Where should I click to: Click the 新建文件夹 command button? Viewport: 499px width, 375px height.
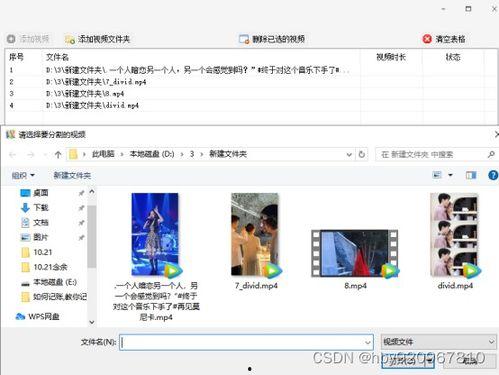72,175
